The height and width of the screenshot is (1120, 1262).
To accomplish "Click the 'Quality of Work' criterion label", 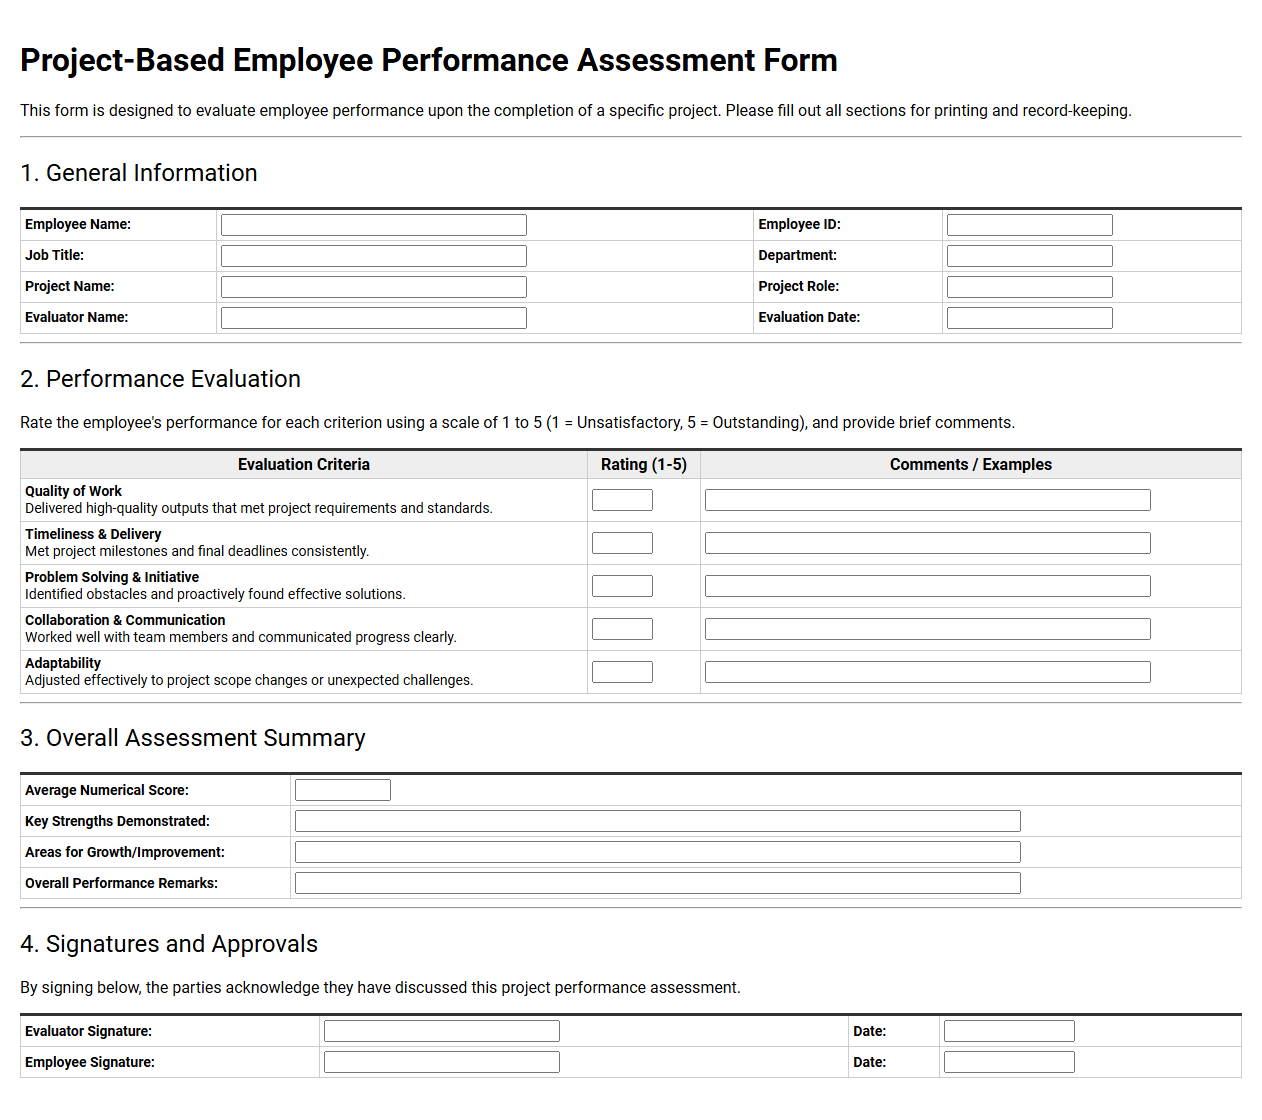I will [x=73, y=491].
